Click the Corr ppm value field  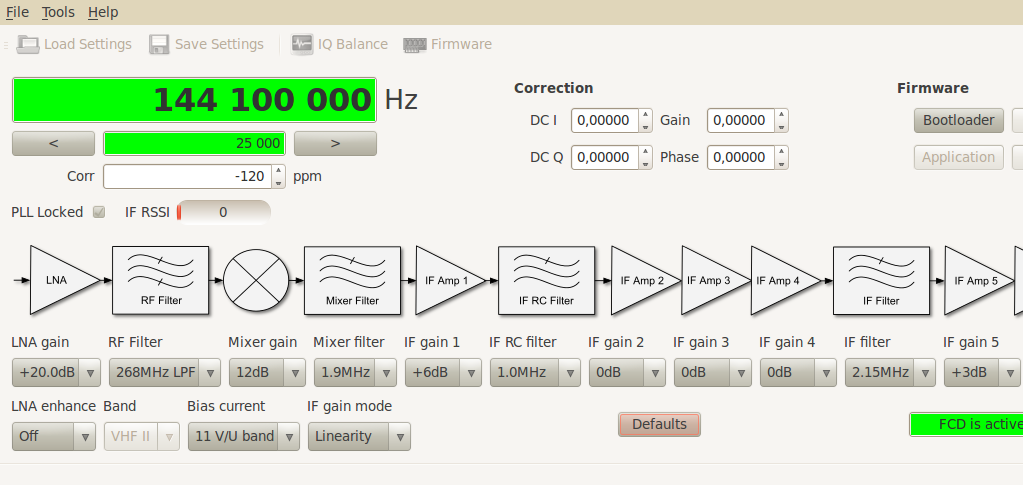coord(187,176)
